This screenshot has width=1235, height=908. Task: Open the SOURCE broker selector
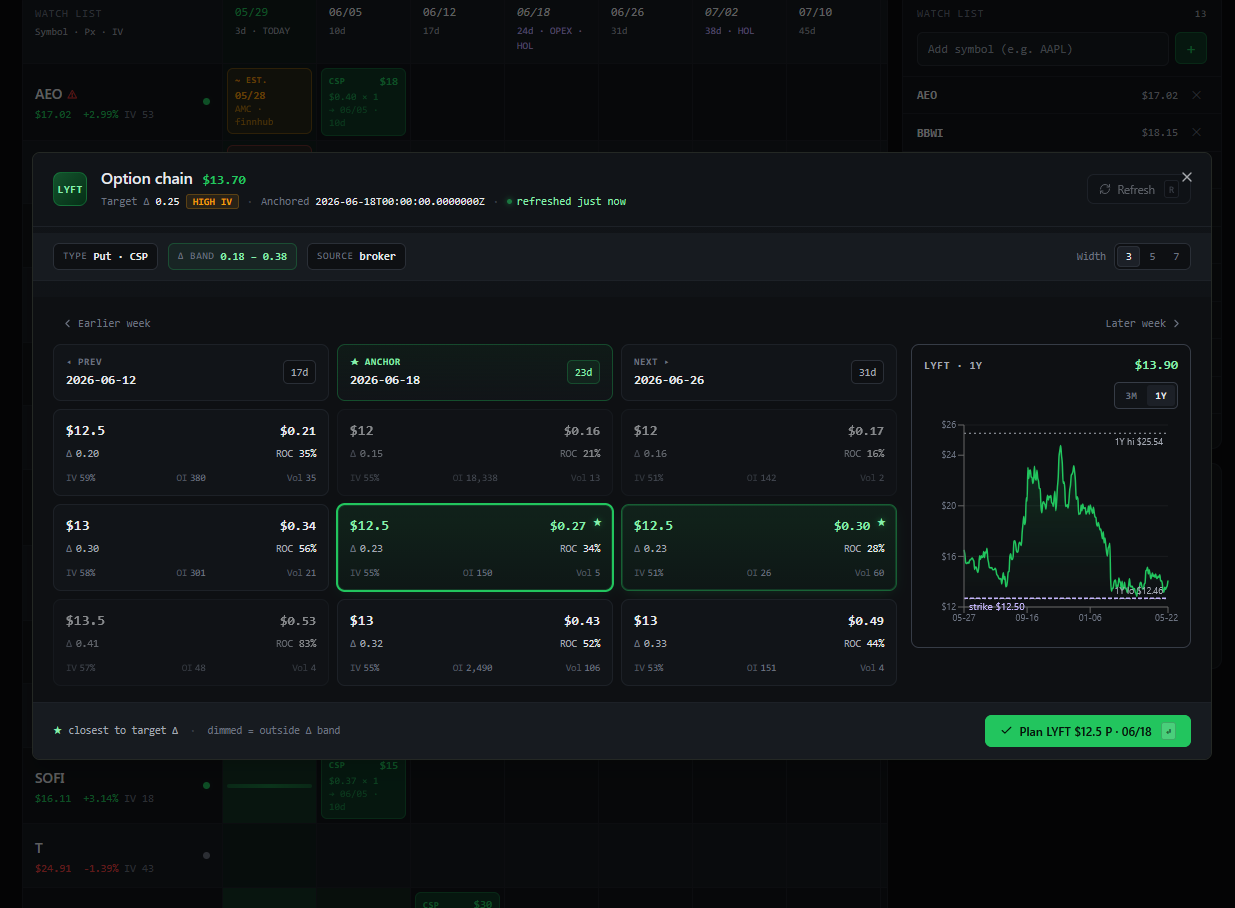356,256
